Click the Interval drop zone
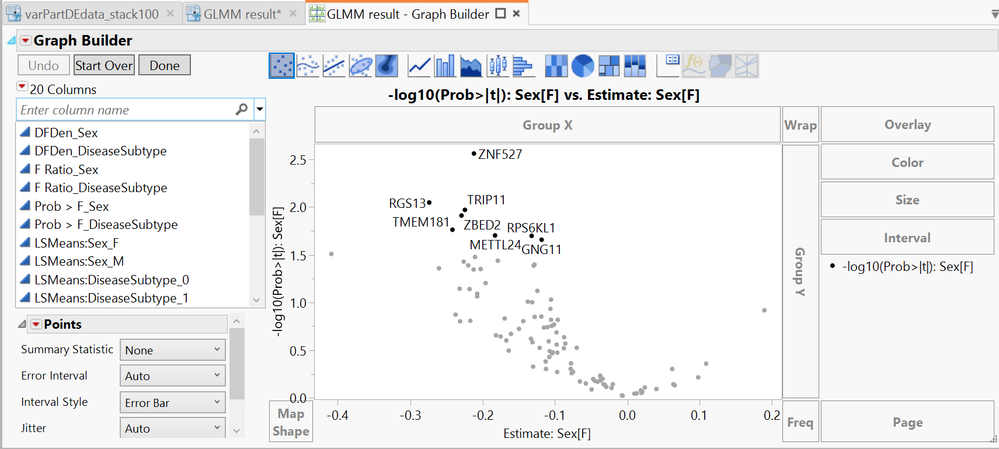 (907, 238)
